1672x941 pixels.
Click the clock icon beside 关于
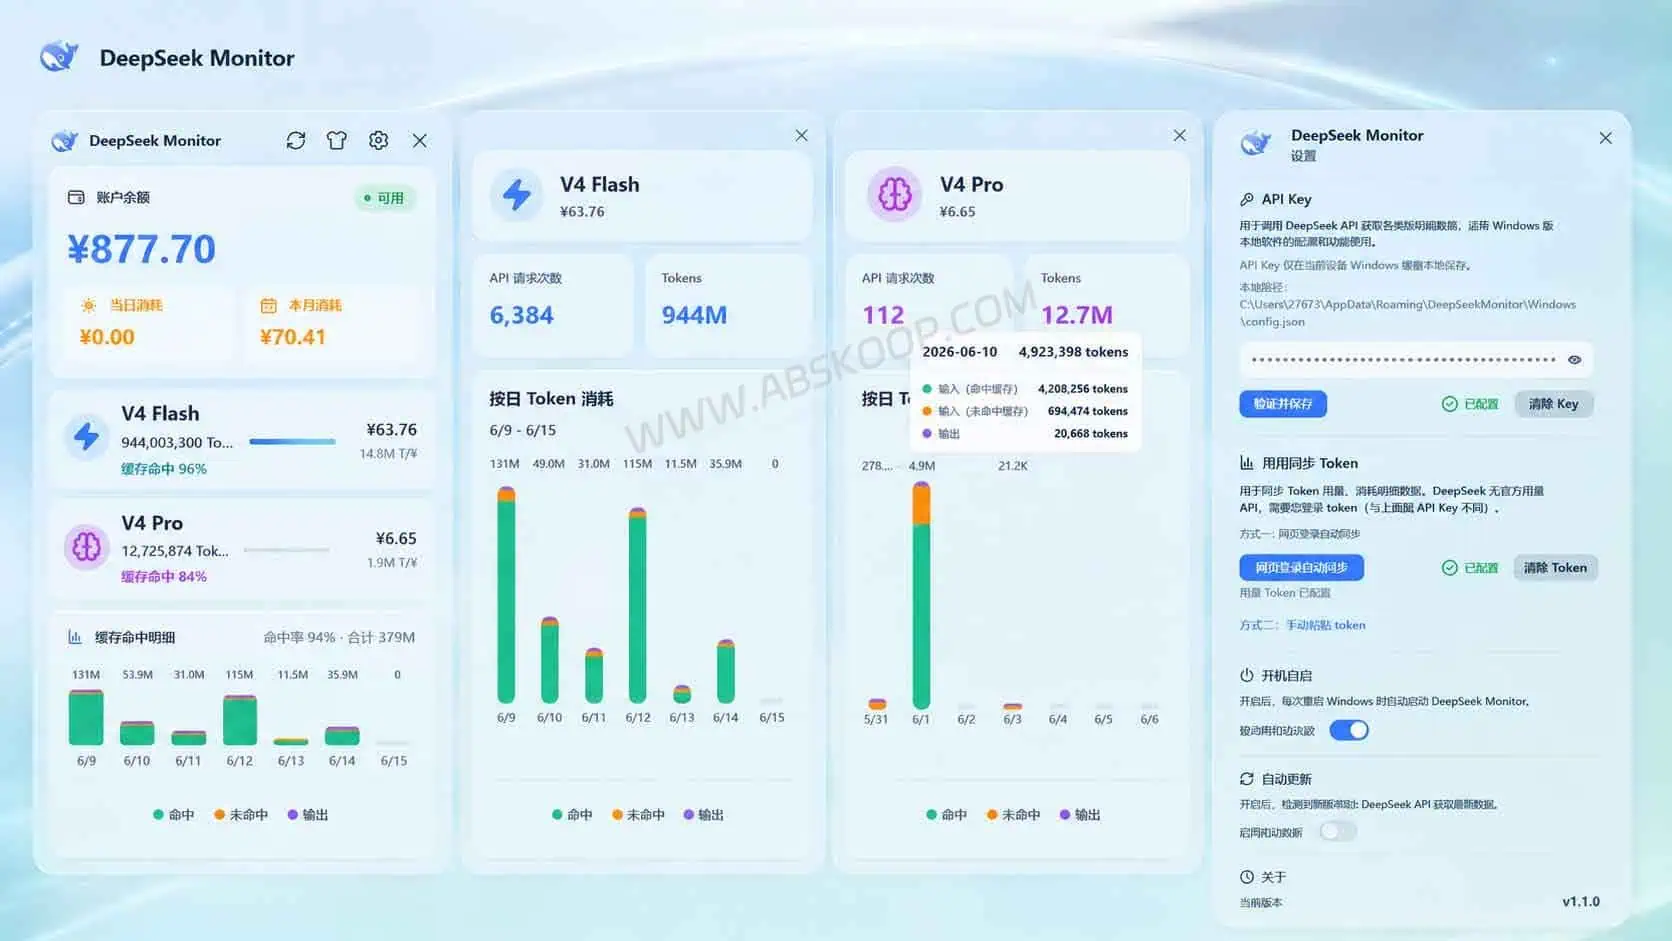[x=1247, y=877]
